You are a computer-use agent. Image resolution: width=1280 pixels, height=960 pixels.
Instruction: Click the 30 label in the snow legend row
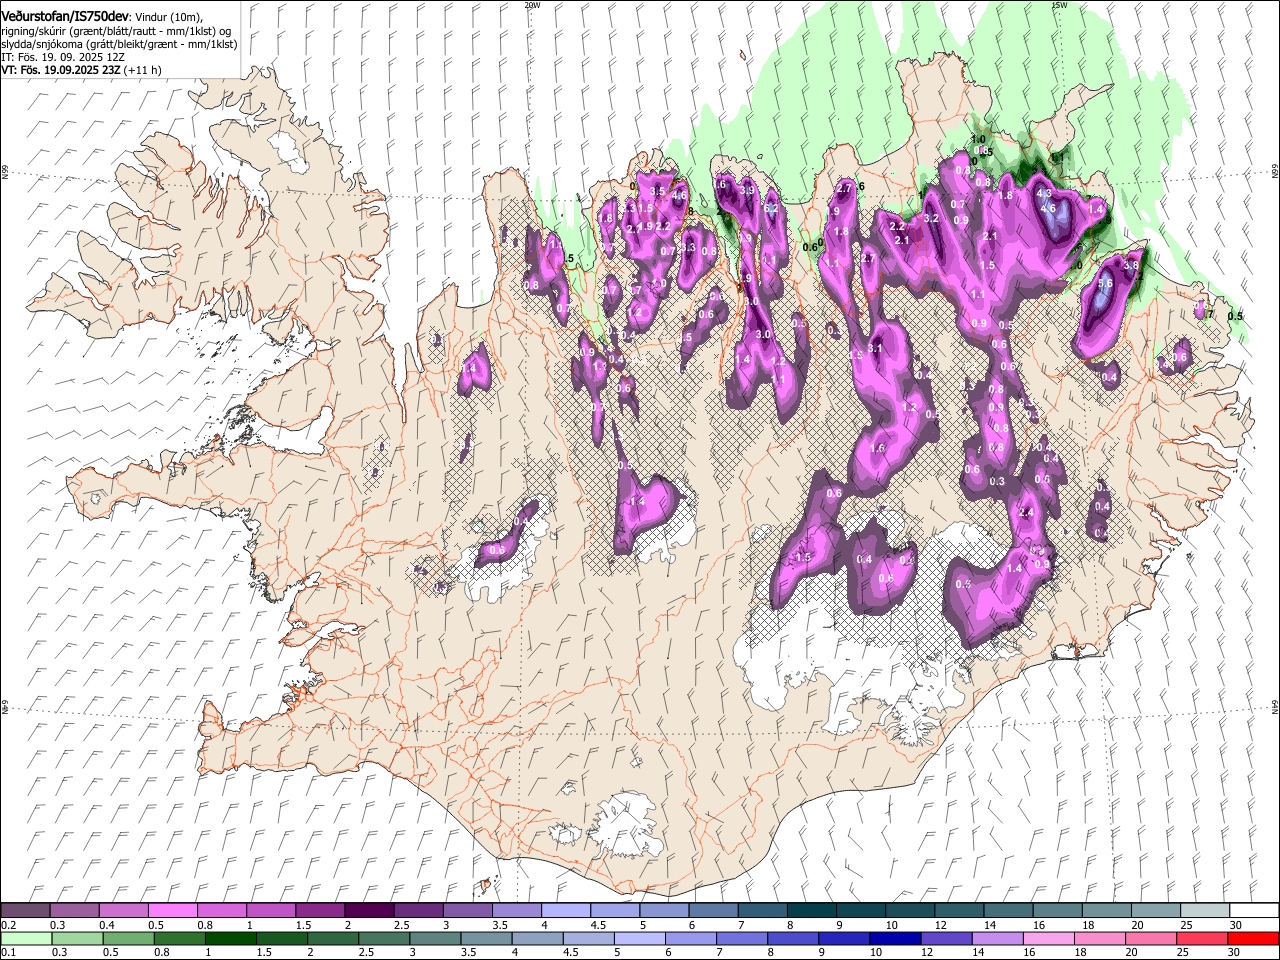pos(1236,924)
